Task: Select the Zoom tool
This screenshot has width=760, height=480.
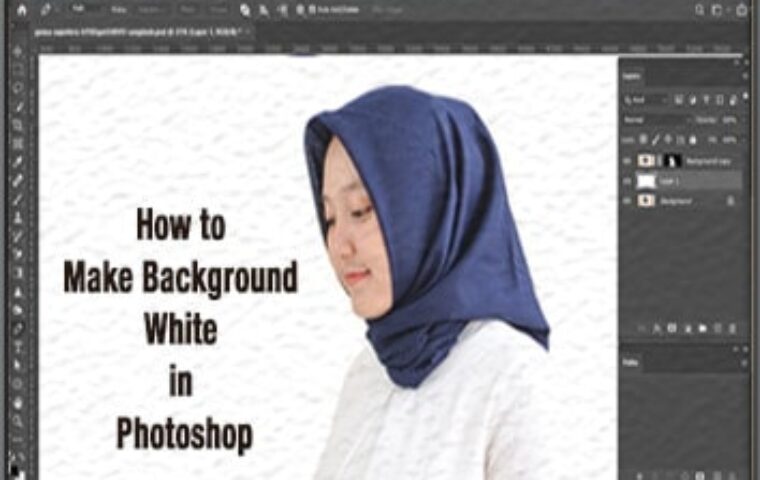Action: click(x=18, y=421)
